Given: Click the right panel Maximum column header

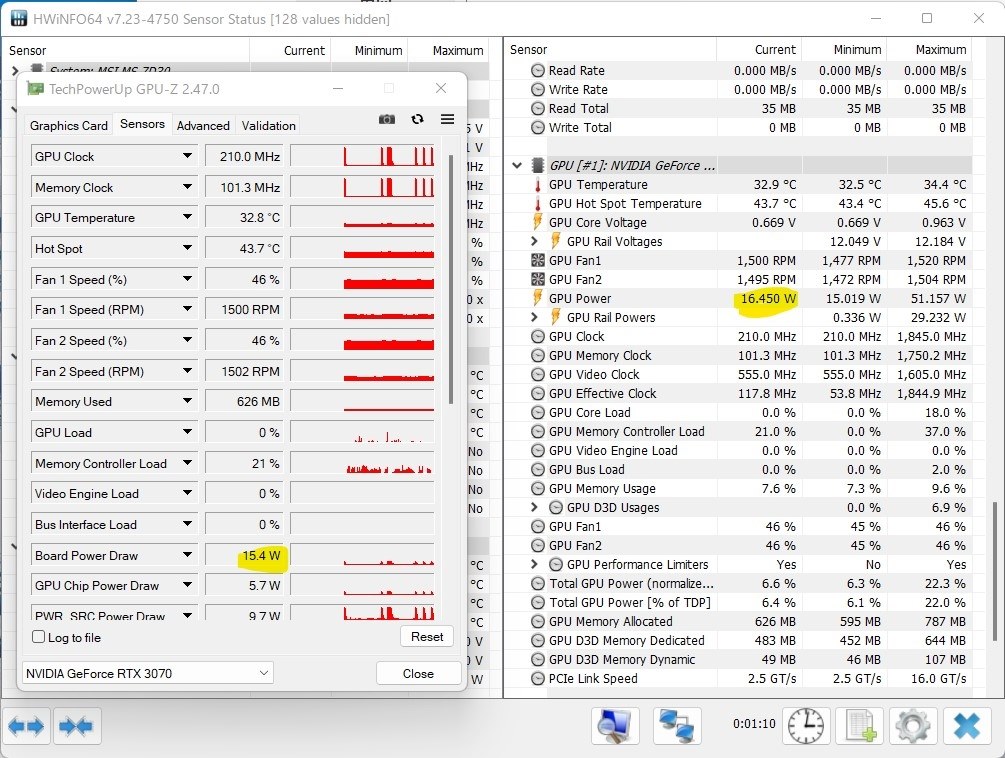Looking at the screenshot, I should (929, 50).
